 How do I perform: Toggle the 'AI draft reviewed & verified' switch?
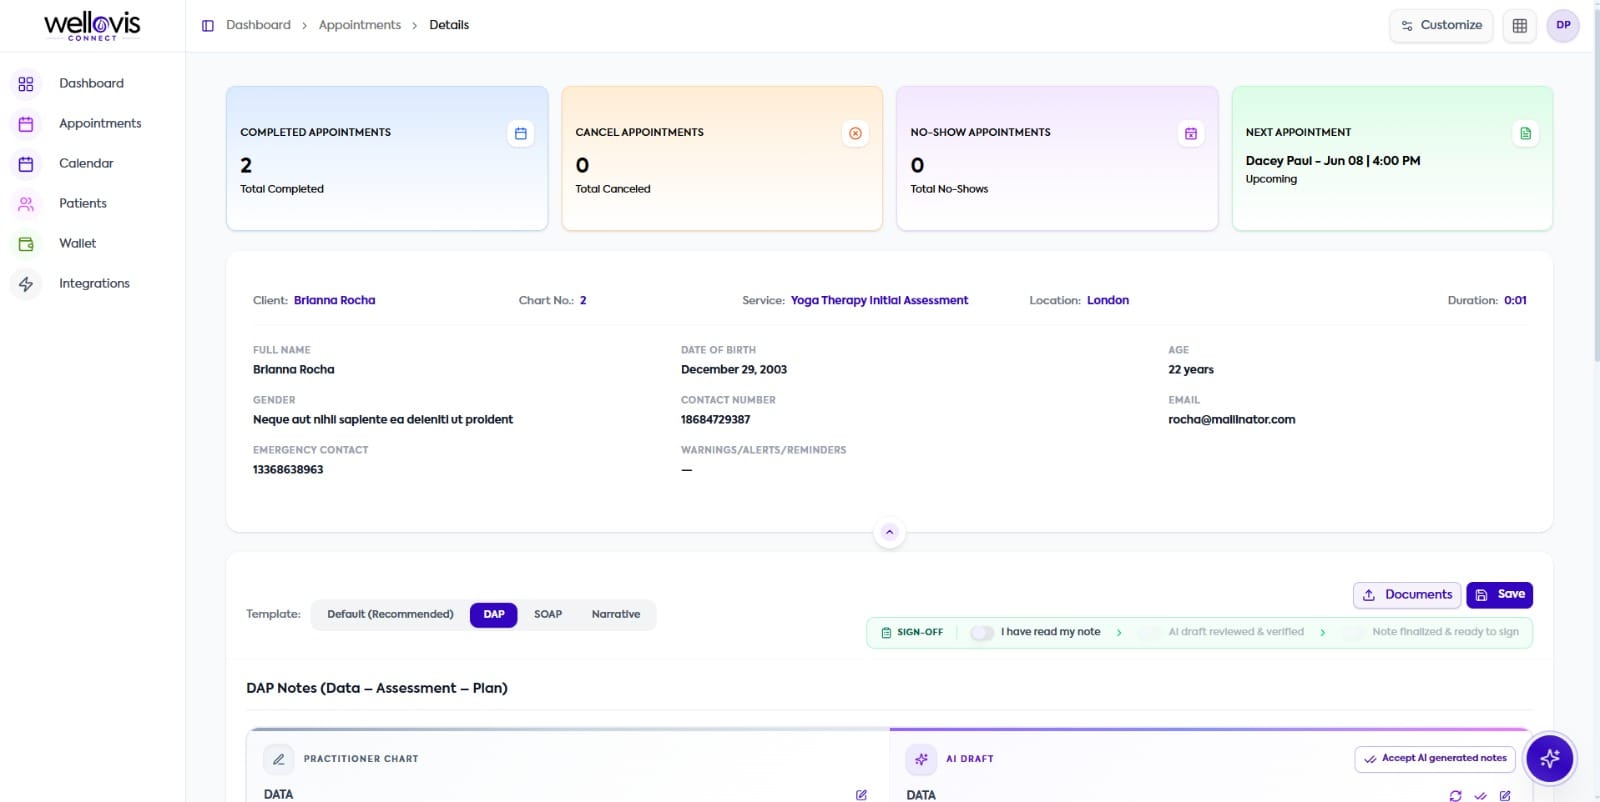tap(1150, 633)
